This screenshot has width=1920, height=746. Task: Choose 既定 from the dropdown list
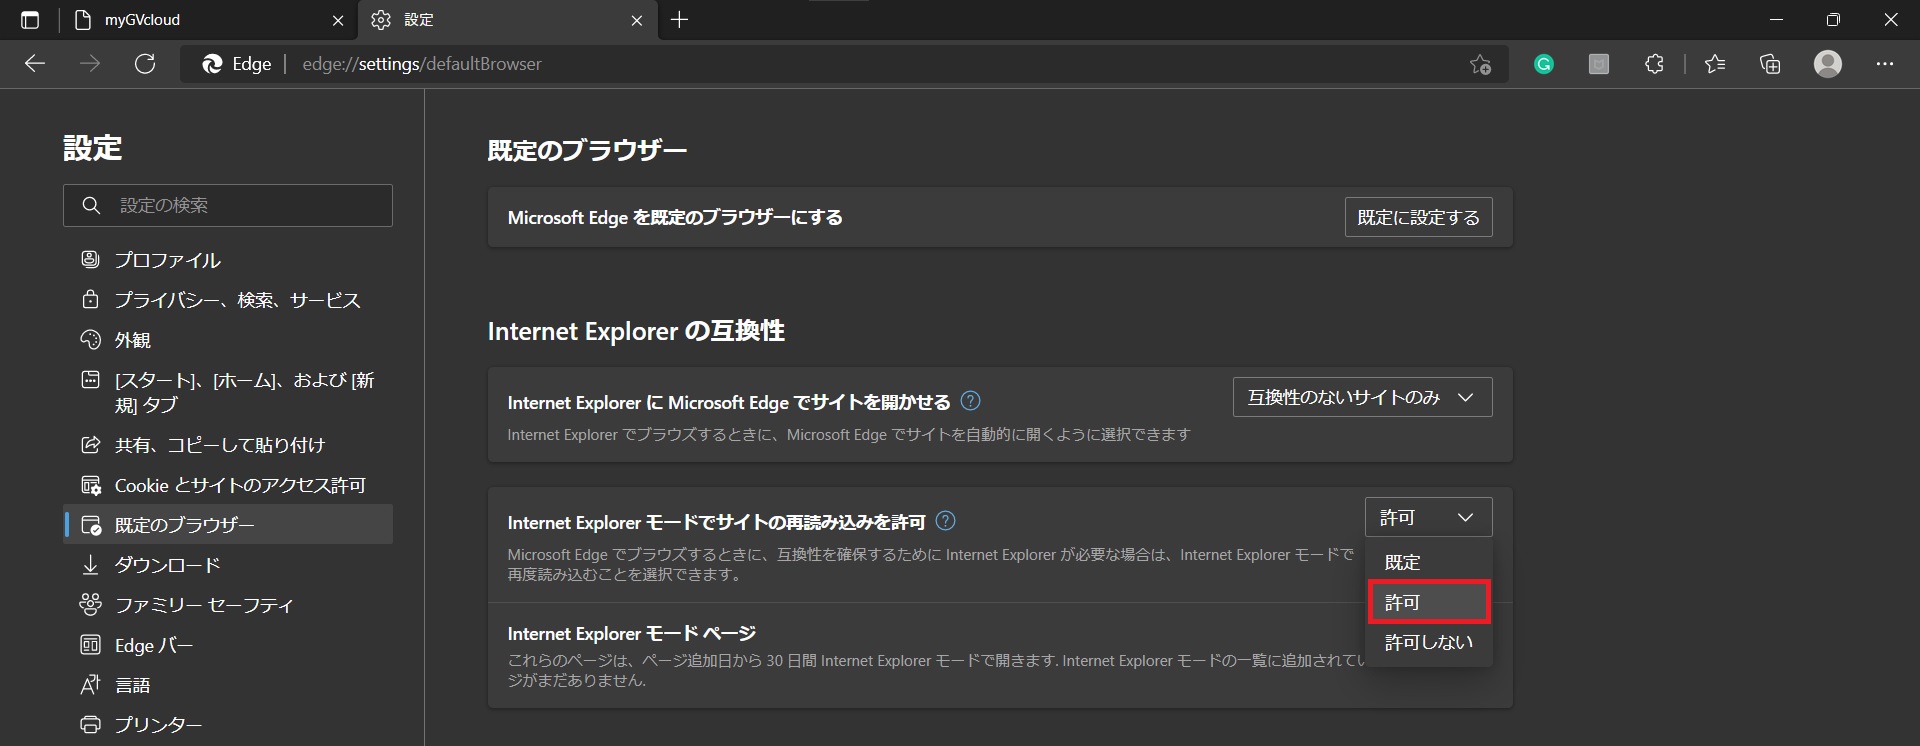[1429, 562]
